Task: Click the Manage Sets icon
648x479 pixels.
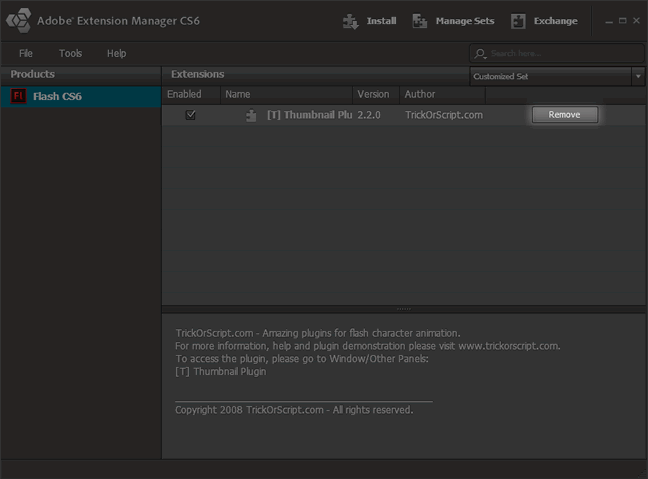Action: click(419, 21)
